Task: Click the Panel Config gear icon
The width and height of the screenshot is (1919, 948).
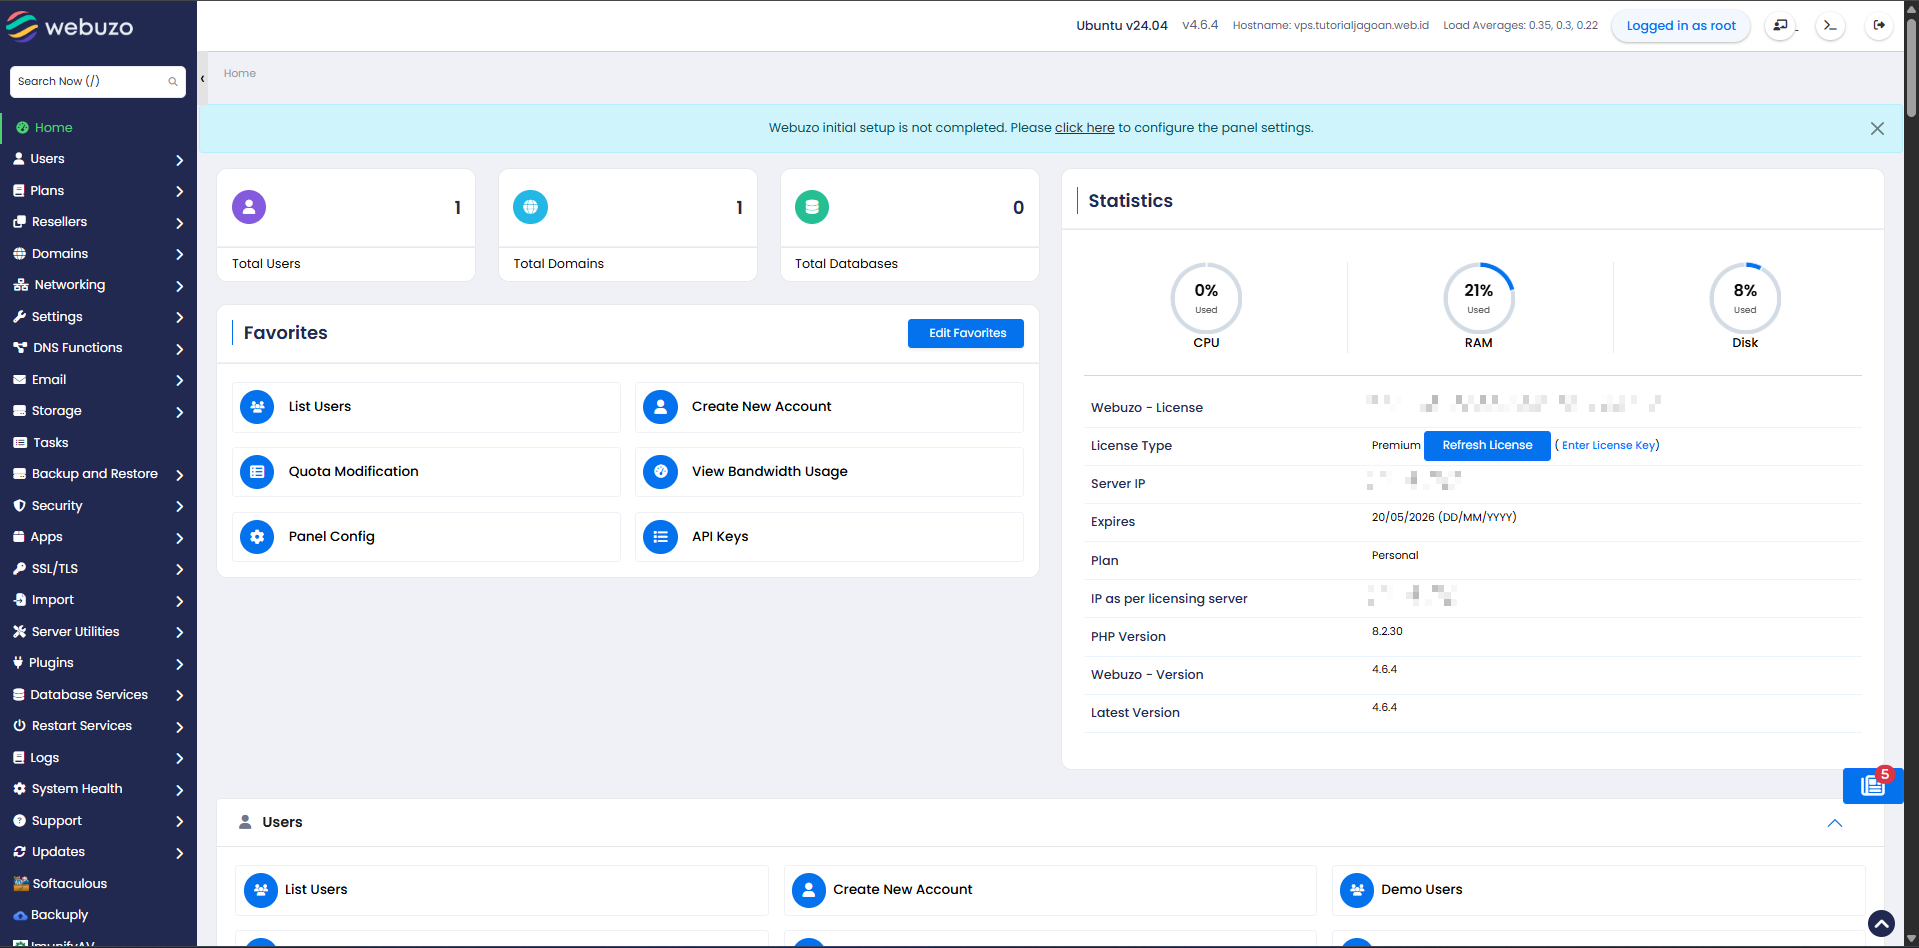Action: [x=257, y=537]
